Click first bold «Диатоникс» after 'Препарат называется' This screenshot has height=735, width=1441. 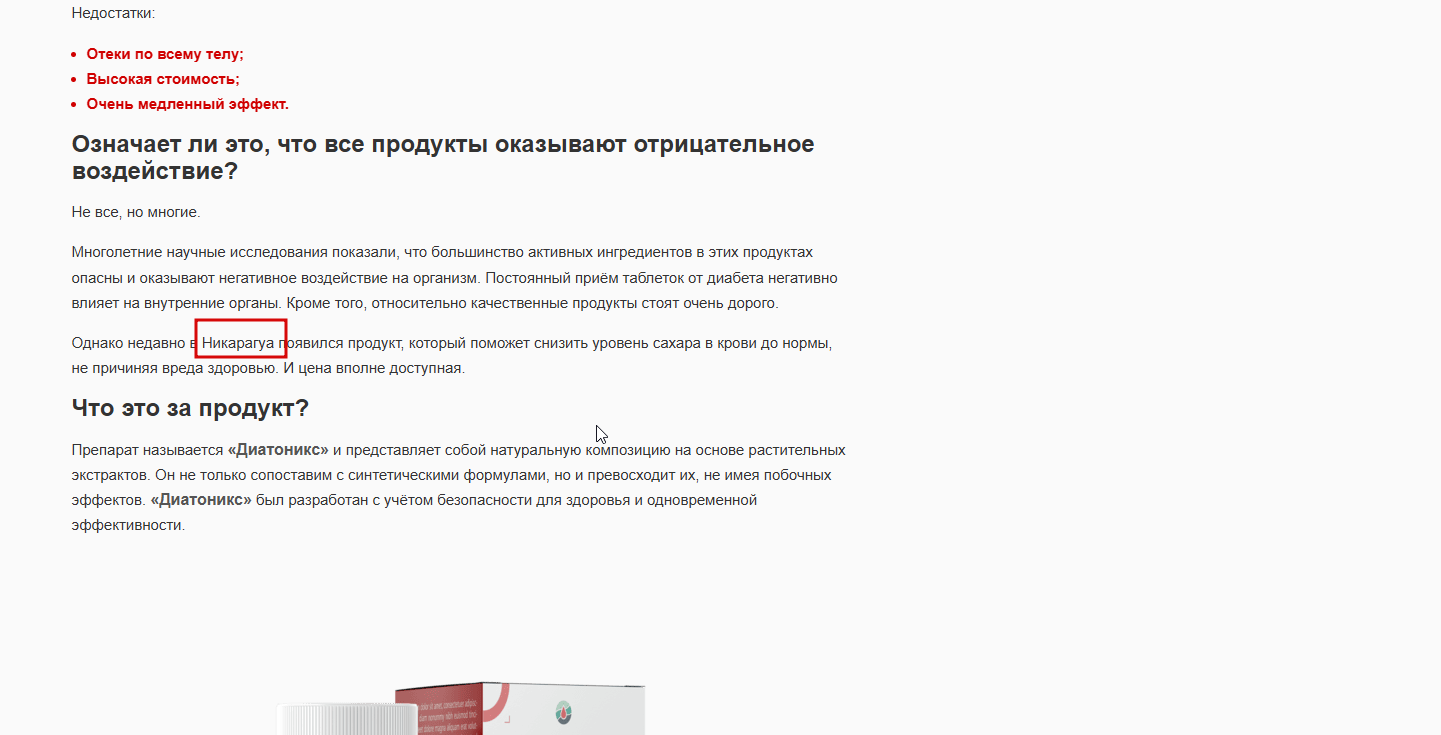[x=278, y=450]
